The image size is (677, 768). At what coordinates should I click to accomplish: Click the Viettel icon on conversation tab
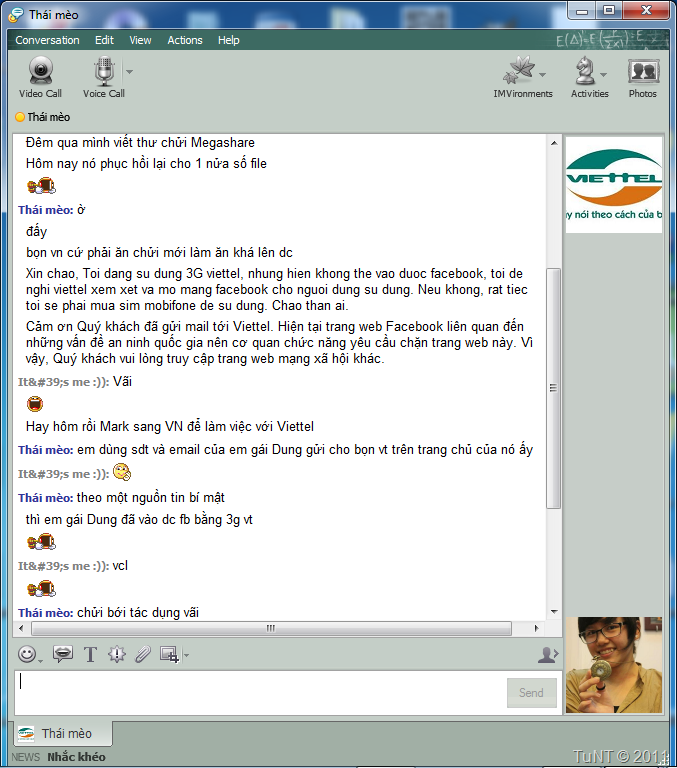[x=26, y=734]
